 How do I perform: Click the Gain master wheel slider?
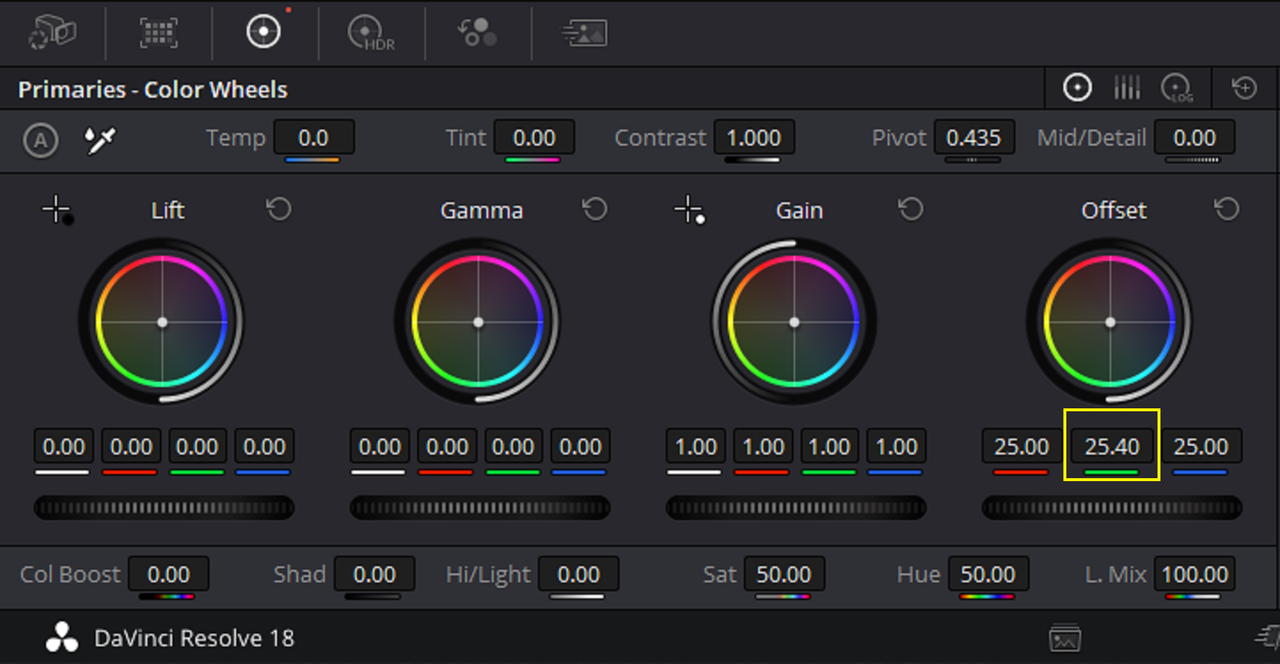click(x=796, y=508)
